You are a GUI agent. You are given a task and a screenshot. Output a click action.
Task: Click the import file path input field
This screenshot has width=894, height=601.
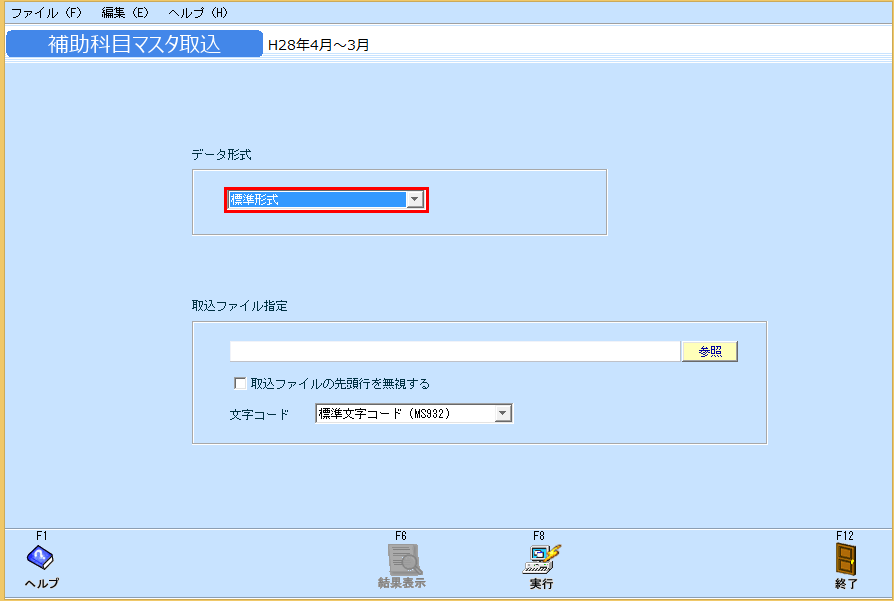(x=450, y=350)
